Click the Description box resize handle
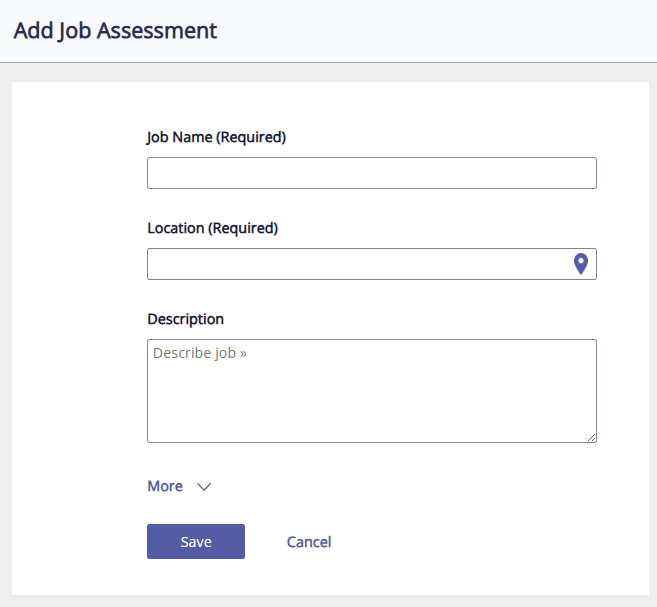The width and height of the screenshot is (657, 607). coord(592,437)
